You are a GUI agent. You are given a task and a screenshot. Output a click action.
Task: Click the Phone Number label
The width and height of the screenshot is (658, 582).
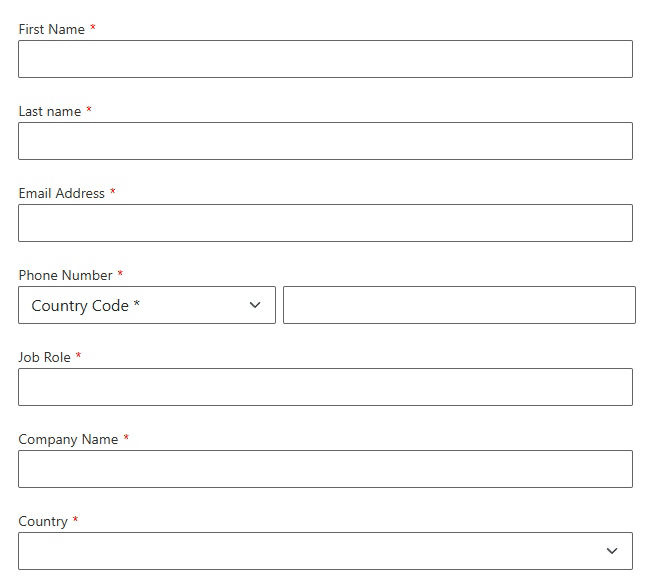tap(65, 276)
